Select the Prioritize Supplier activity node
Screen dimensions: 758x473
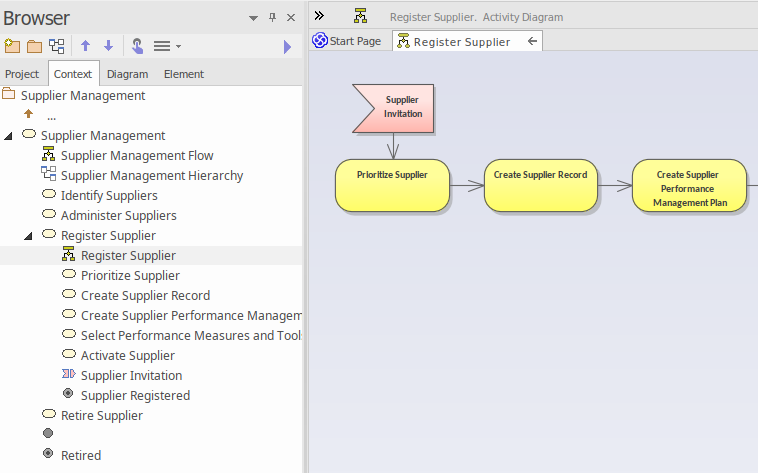point(392,185)
